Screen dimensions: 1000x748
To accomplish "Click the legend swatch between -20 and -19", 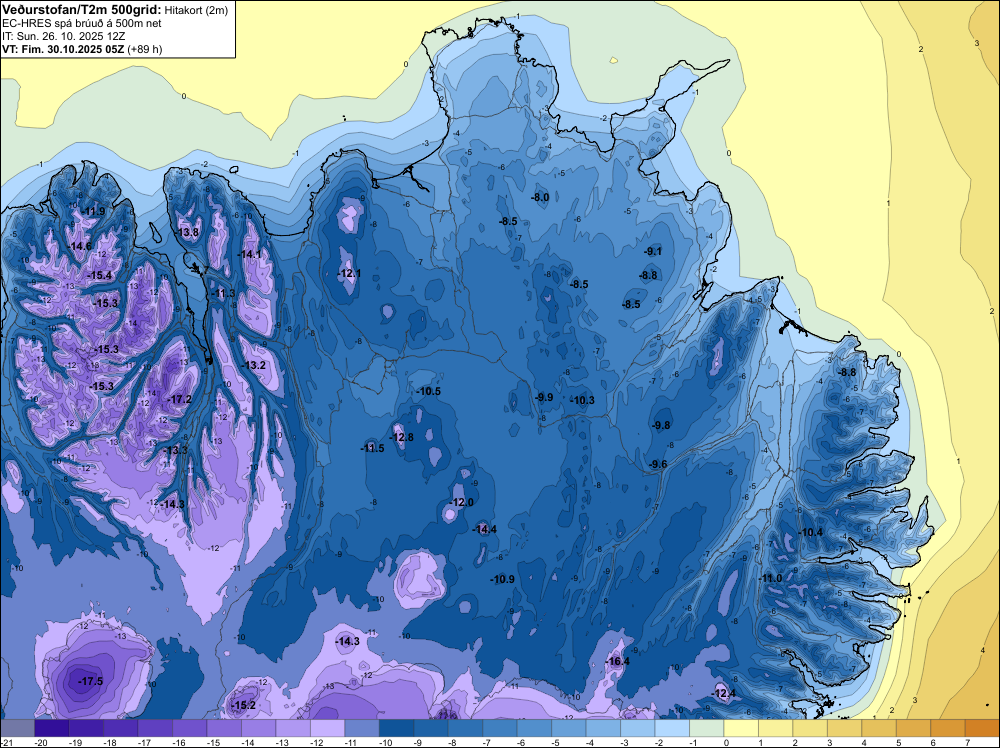I will click(x=52, y=728).
